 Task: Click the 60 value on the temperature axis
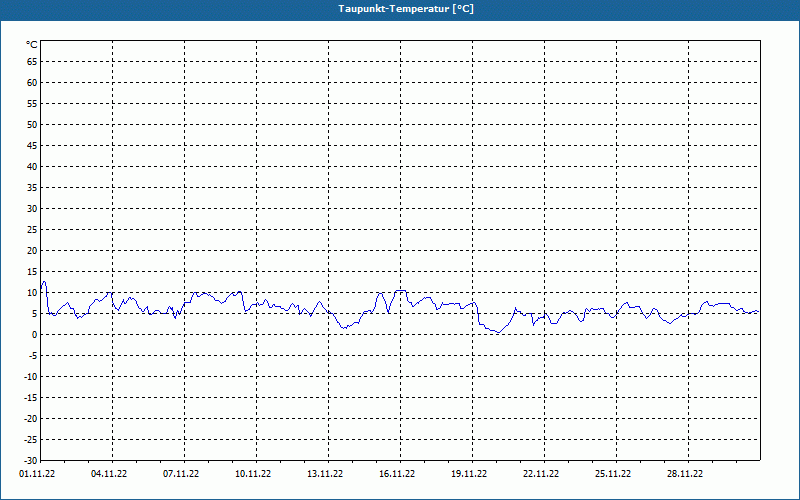click(x=32, y=83)
